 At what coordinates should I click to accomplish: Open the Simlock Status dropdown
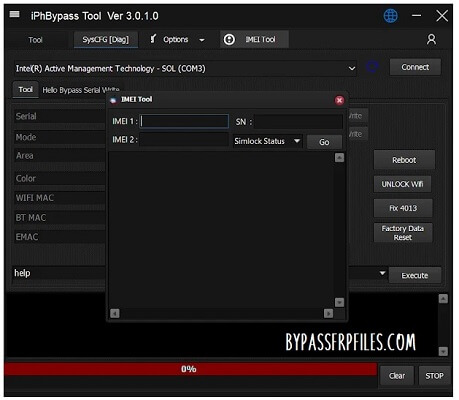[x=268, y=141]
